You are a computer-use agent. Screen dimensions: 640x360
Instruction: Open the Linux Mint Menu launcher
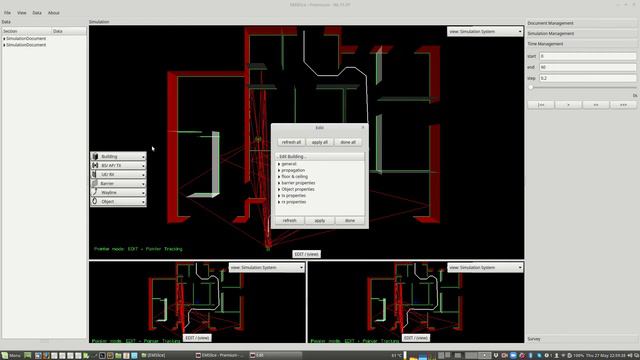tap(11, 356)
